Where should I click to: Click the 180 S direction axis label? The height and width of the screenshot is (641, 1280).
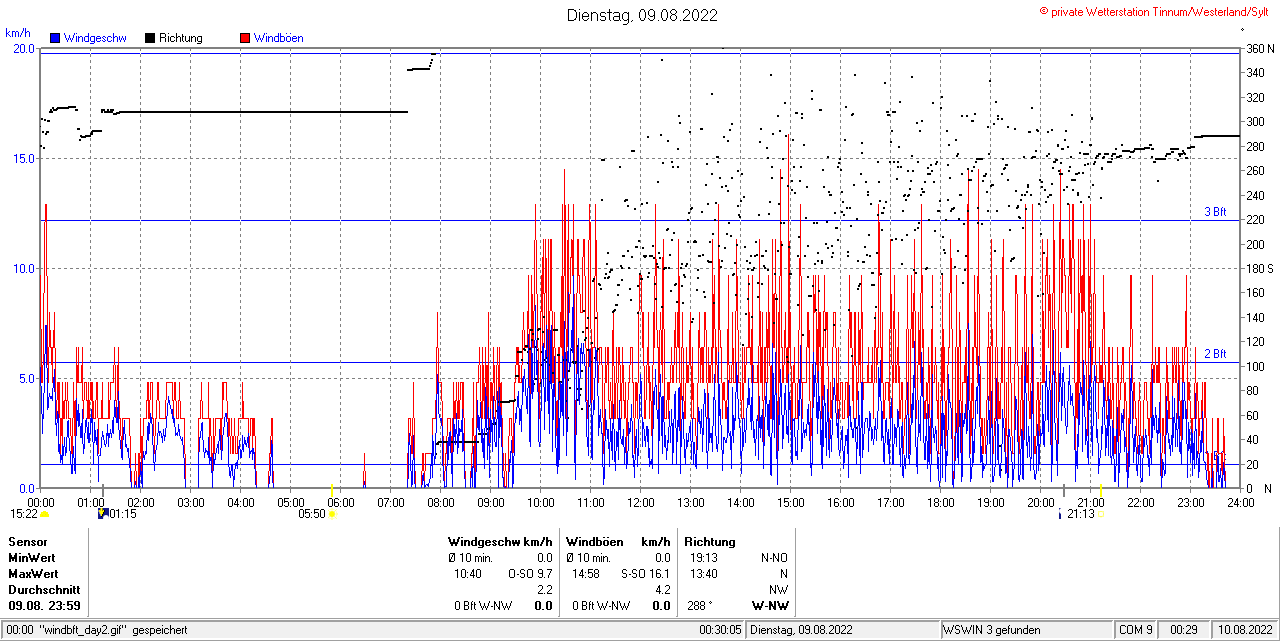coord(1260,268)
